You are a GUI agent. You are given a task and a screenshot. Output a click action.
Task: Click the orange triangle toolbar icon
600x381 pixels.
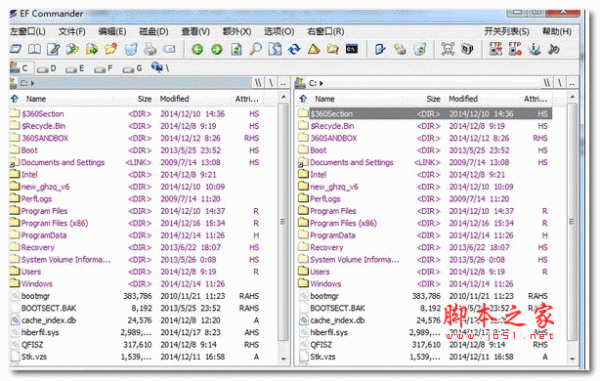click(x=314, y=49)
